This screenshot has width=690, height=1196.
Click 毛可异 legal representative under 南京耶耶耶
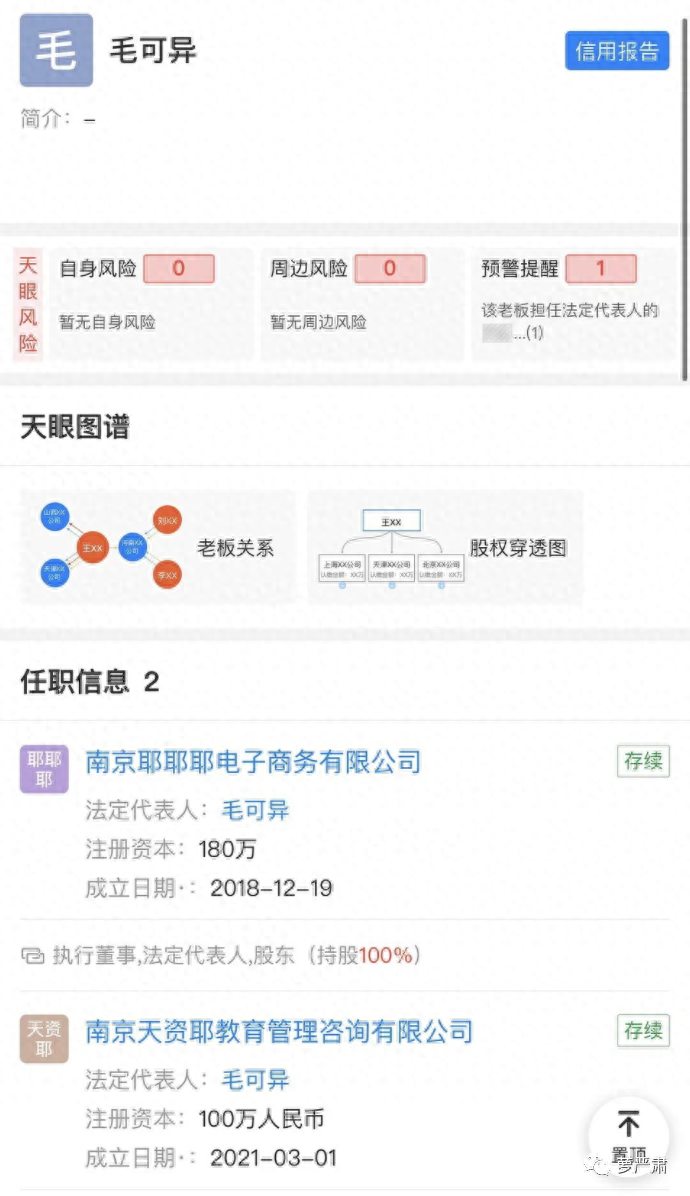tap(255, 810)
